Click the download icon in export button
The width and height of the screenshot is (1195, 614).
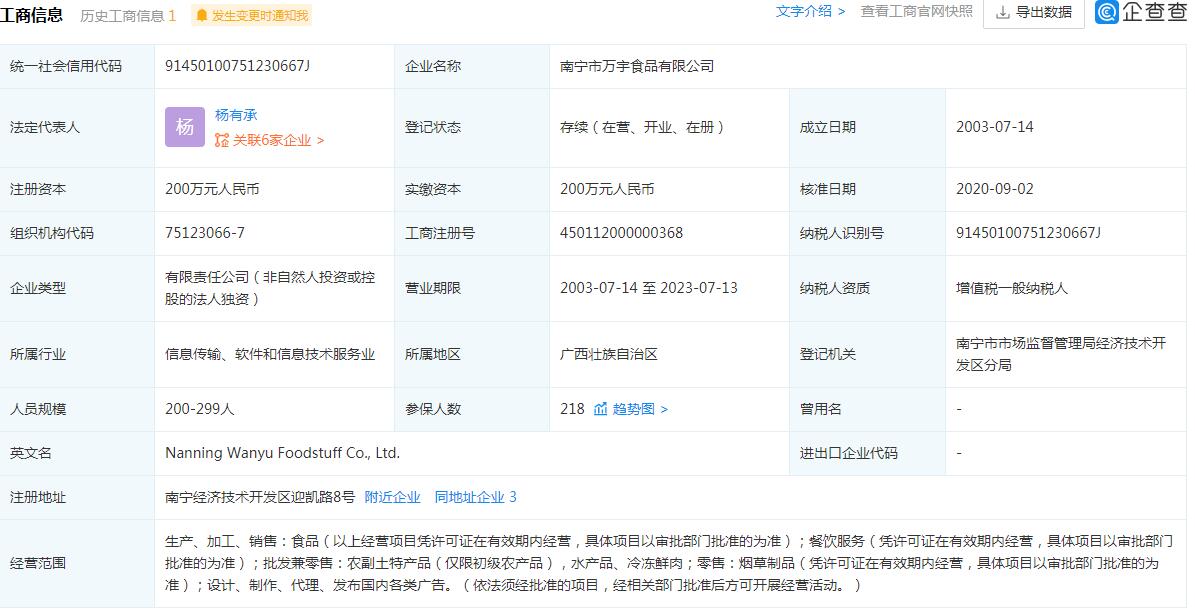1003,12
